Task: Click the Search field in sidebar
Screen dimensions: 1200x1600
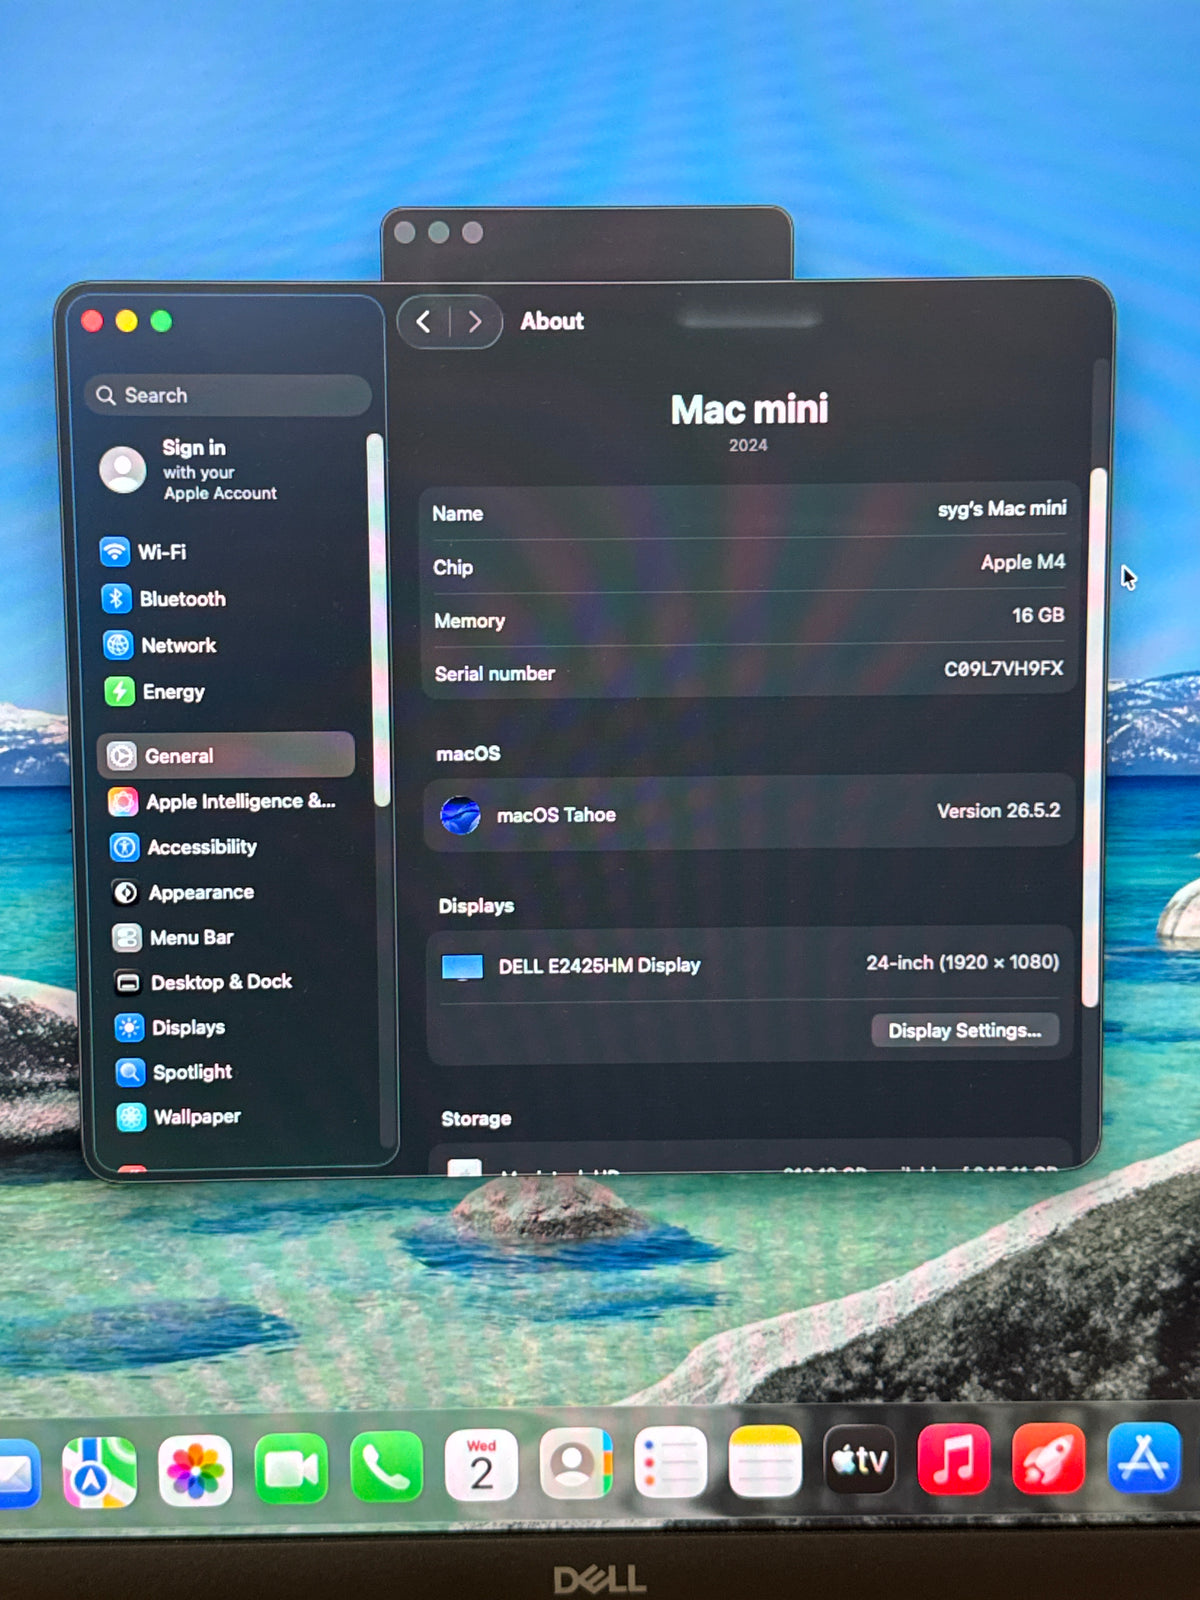Action: pos(229,395)
